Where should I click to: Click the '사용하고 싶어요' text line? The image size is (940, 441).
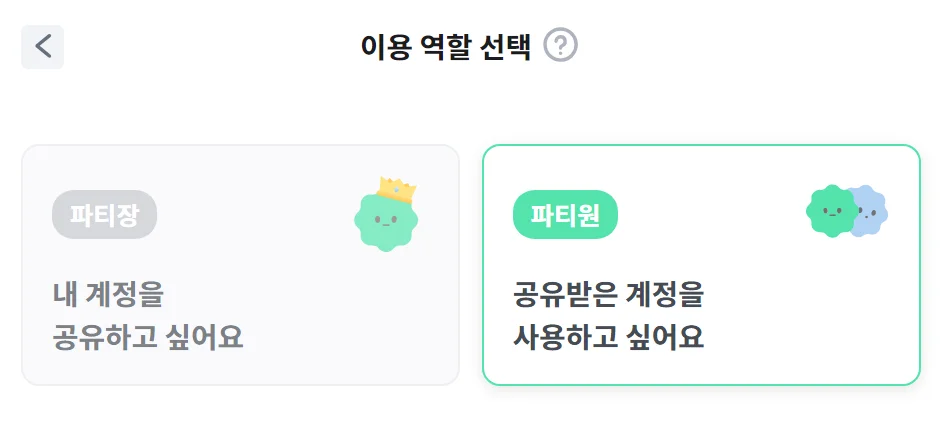[608, 337]
